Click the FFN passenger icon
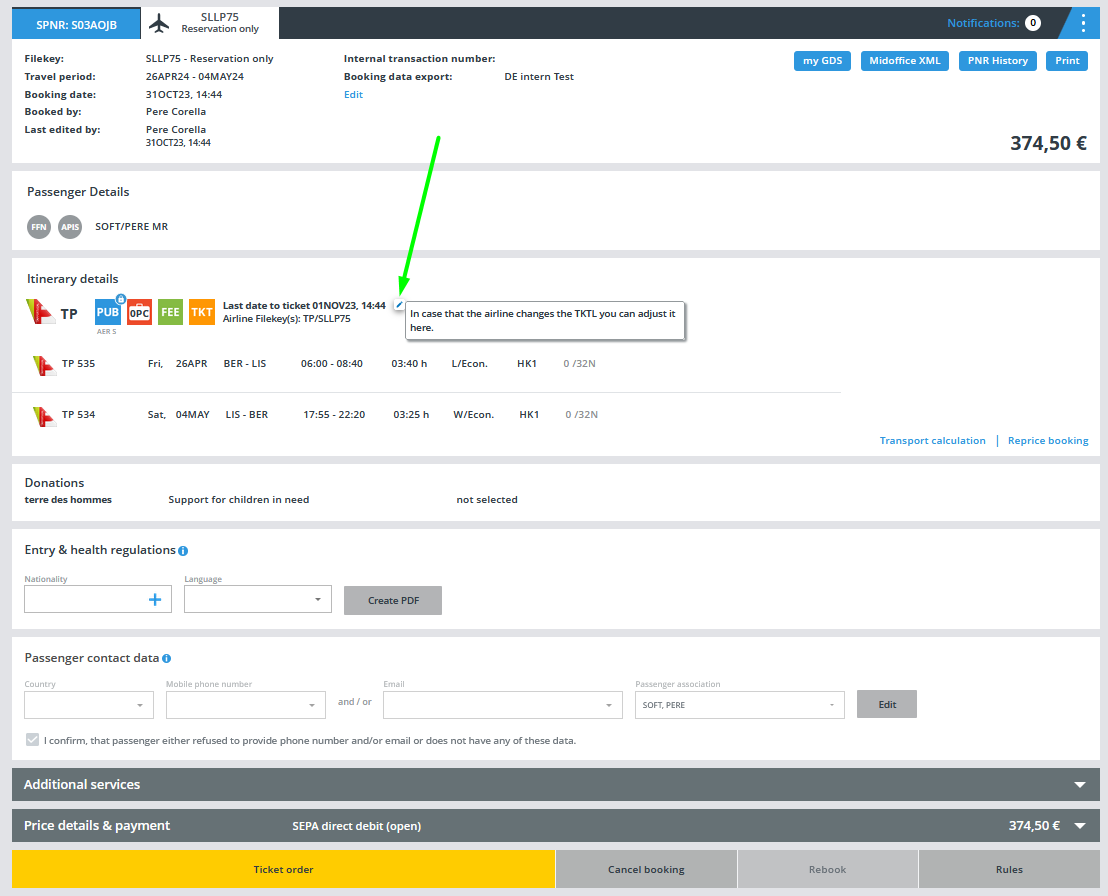 coord(39,227)
